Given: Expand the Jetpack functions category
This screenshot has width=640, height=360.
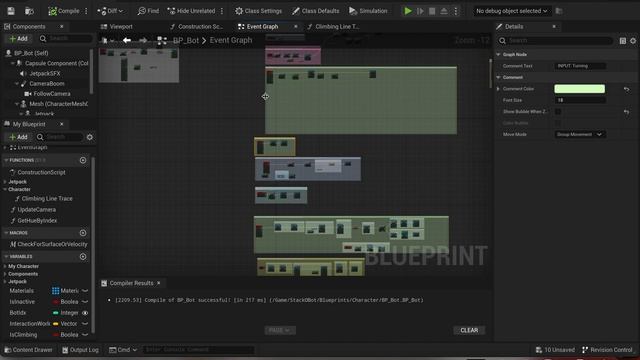Looking at the screenshot, I should pyautogui.click(x=5, y=182).
